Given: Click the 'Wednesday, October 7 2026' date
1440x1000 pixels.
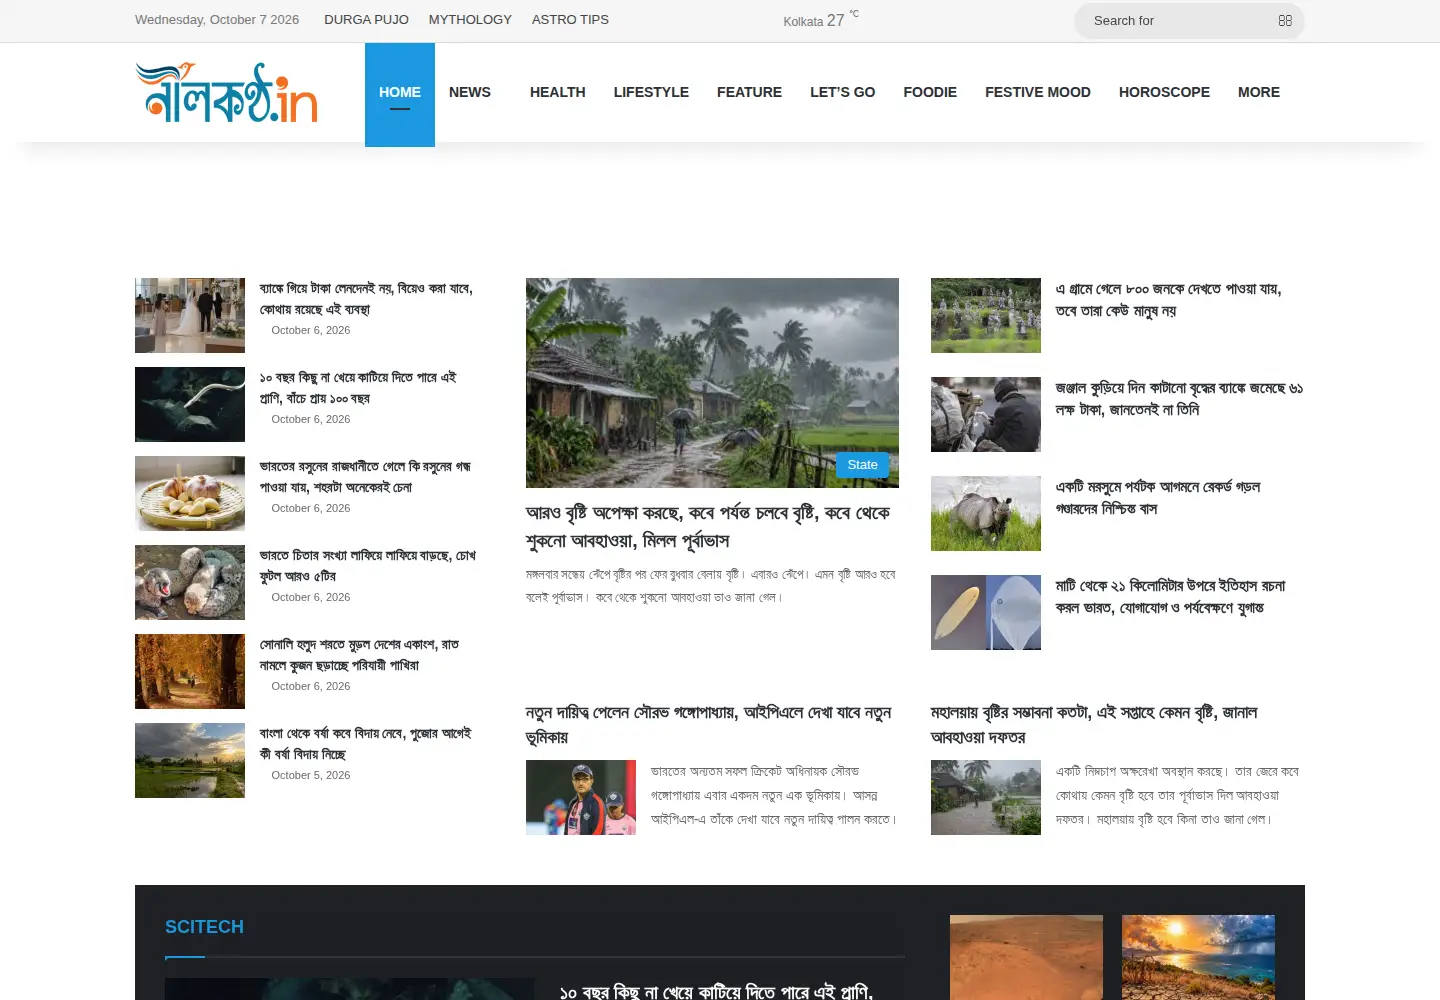Looking at the screenshot, I should [217, 19].
